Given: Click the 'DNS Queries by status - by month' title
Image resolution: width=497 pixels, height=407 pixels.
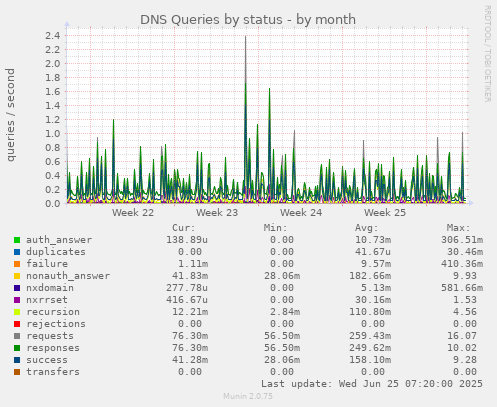Looking at the screenshot, I should pyautogui.click(x=248, y=20).
